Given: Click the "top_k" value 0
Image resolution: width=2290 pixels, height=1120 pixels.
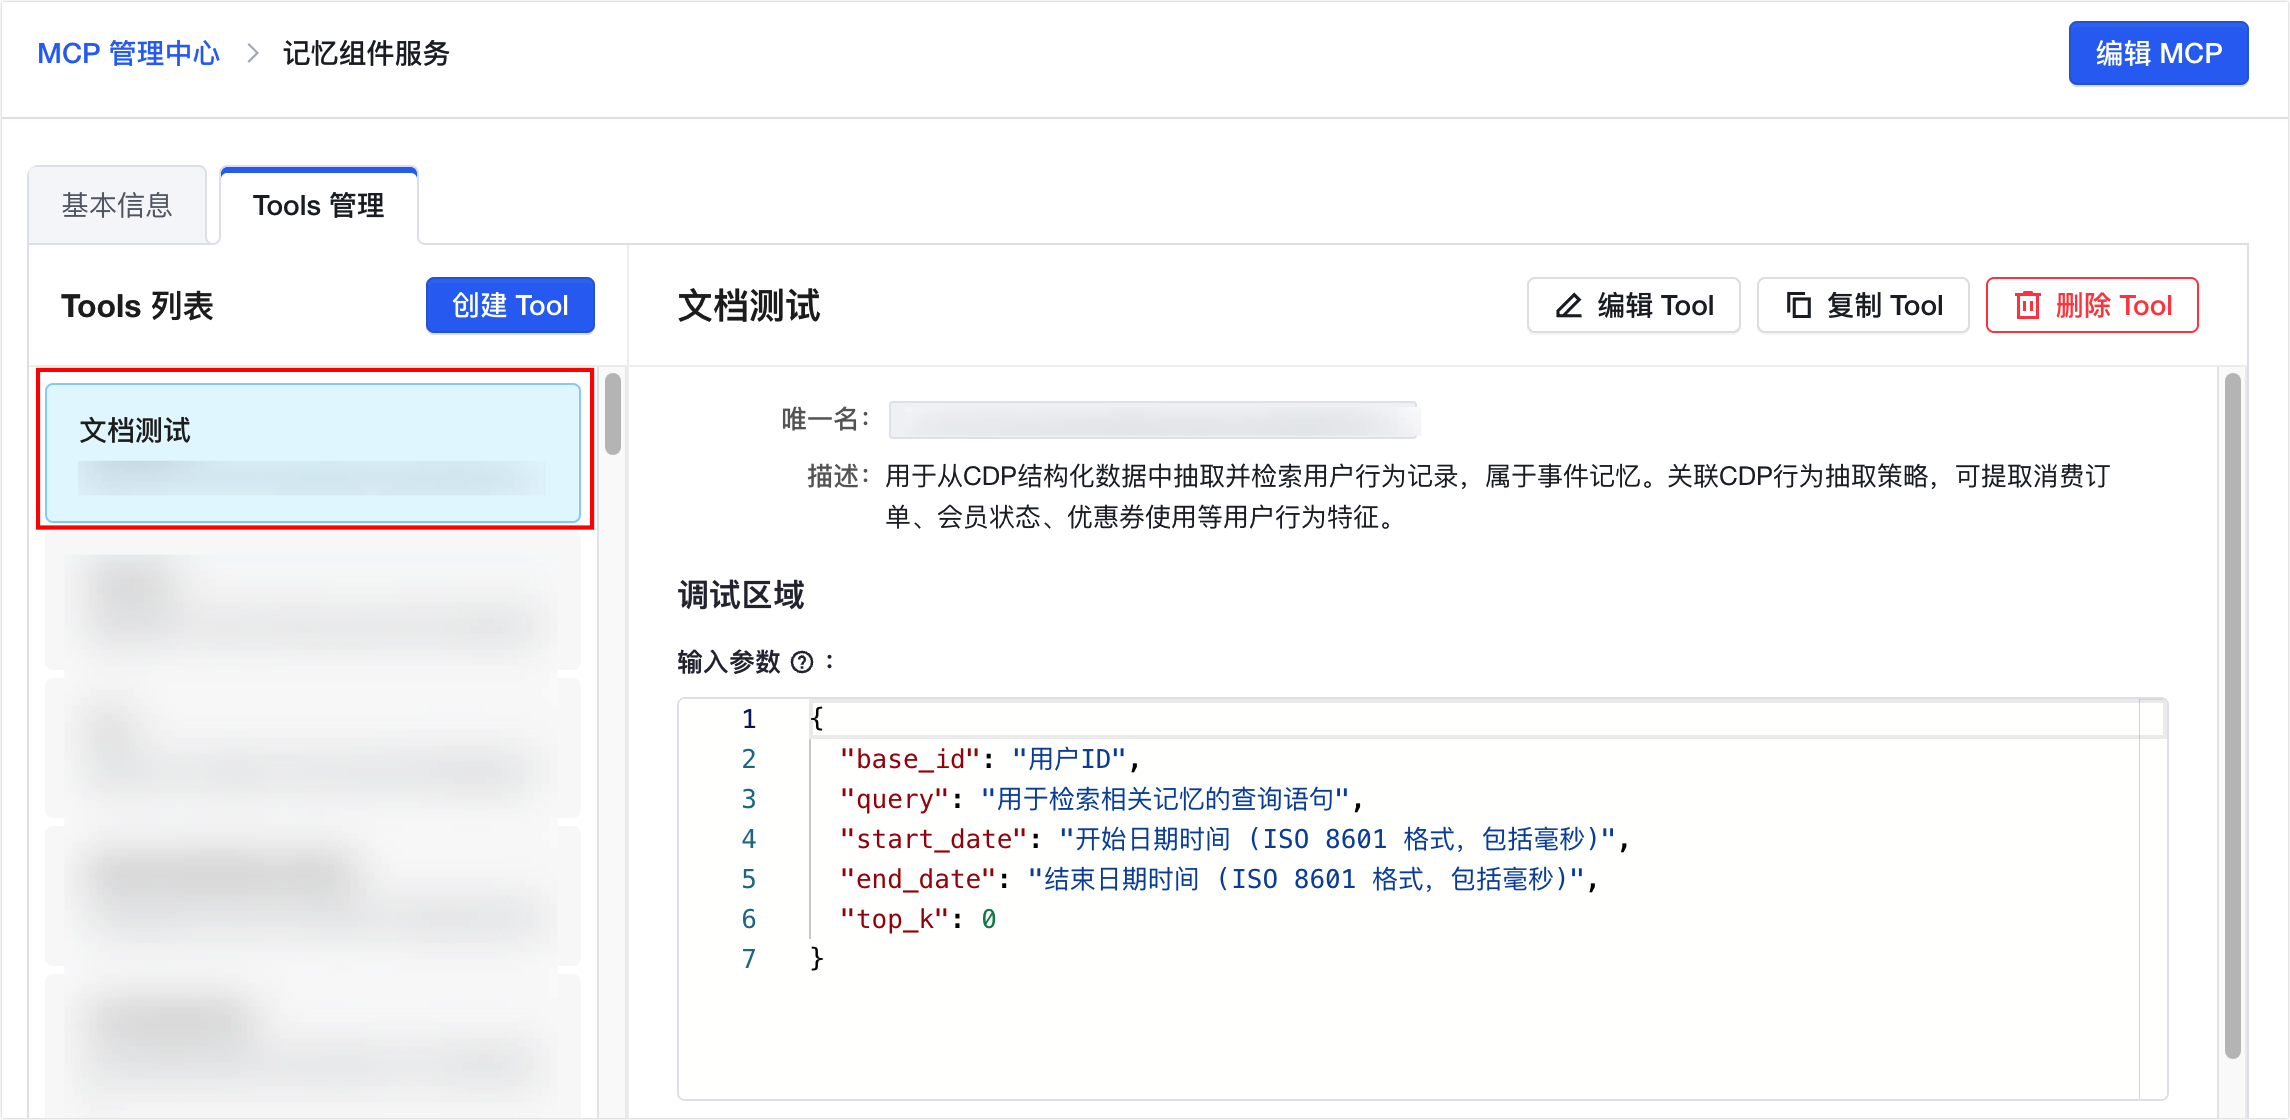Looking at the screenshot, I should (x=988, y=919).
